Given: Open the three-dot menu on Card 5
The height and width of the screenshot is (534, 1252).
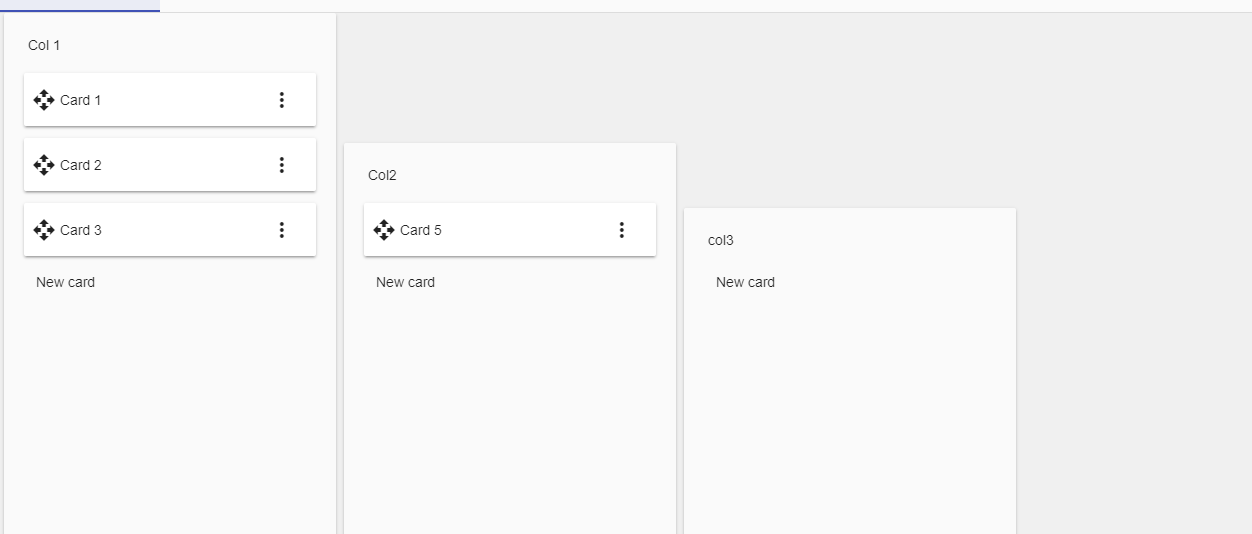Looking at the screenshot, I should tap(621, 230).
